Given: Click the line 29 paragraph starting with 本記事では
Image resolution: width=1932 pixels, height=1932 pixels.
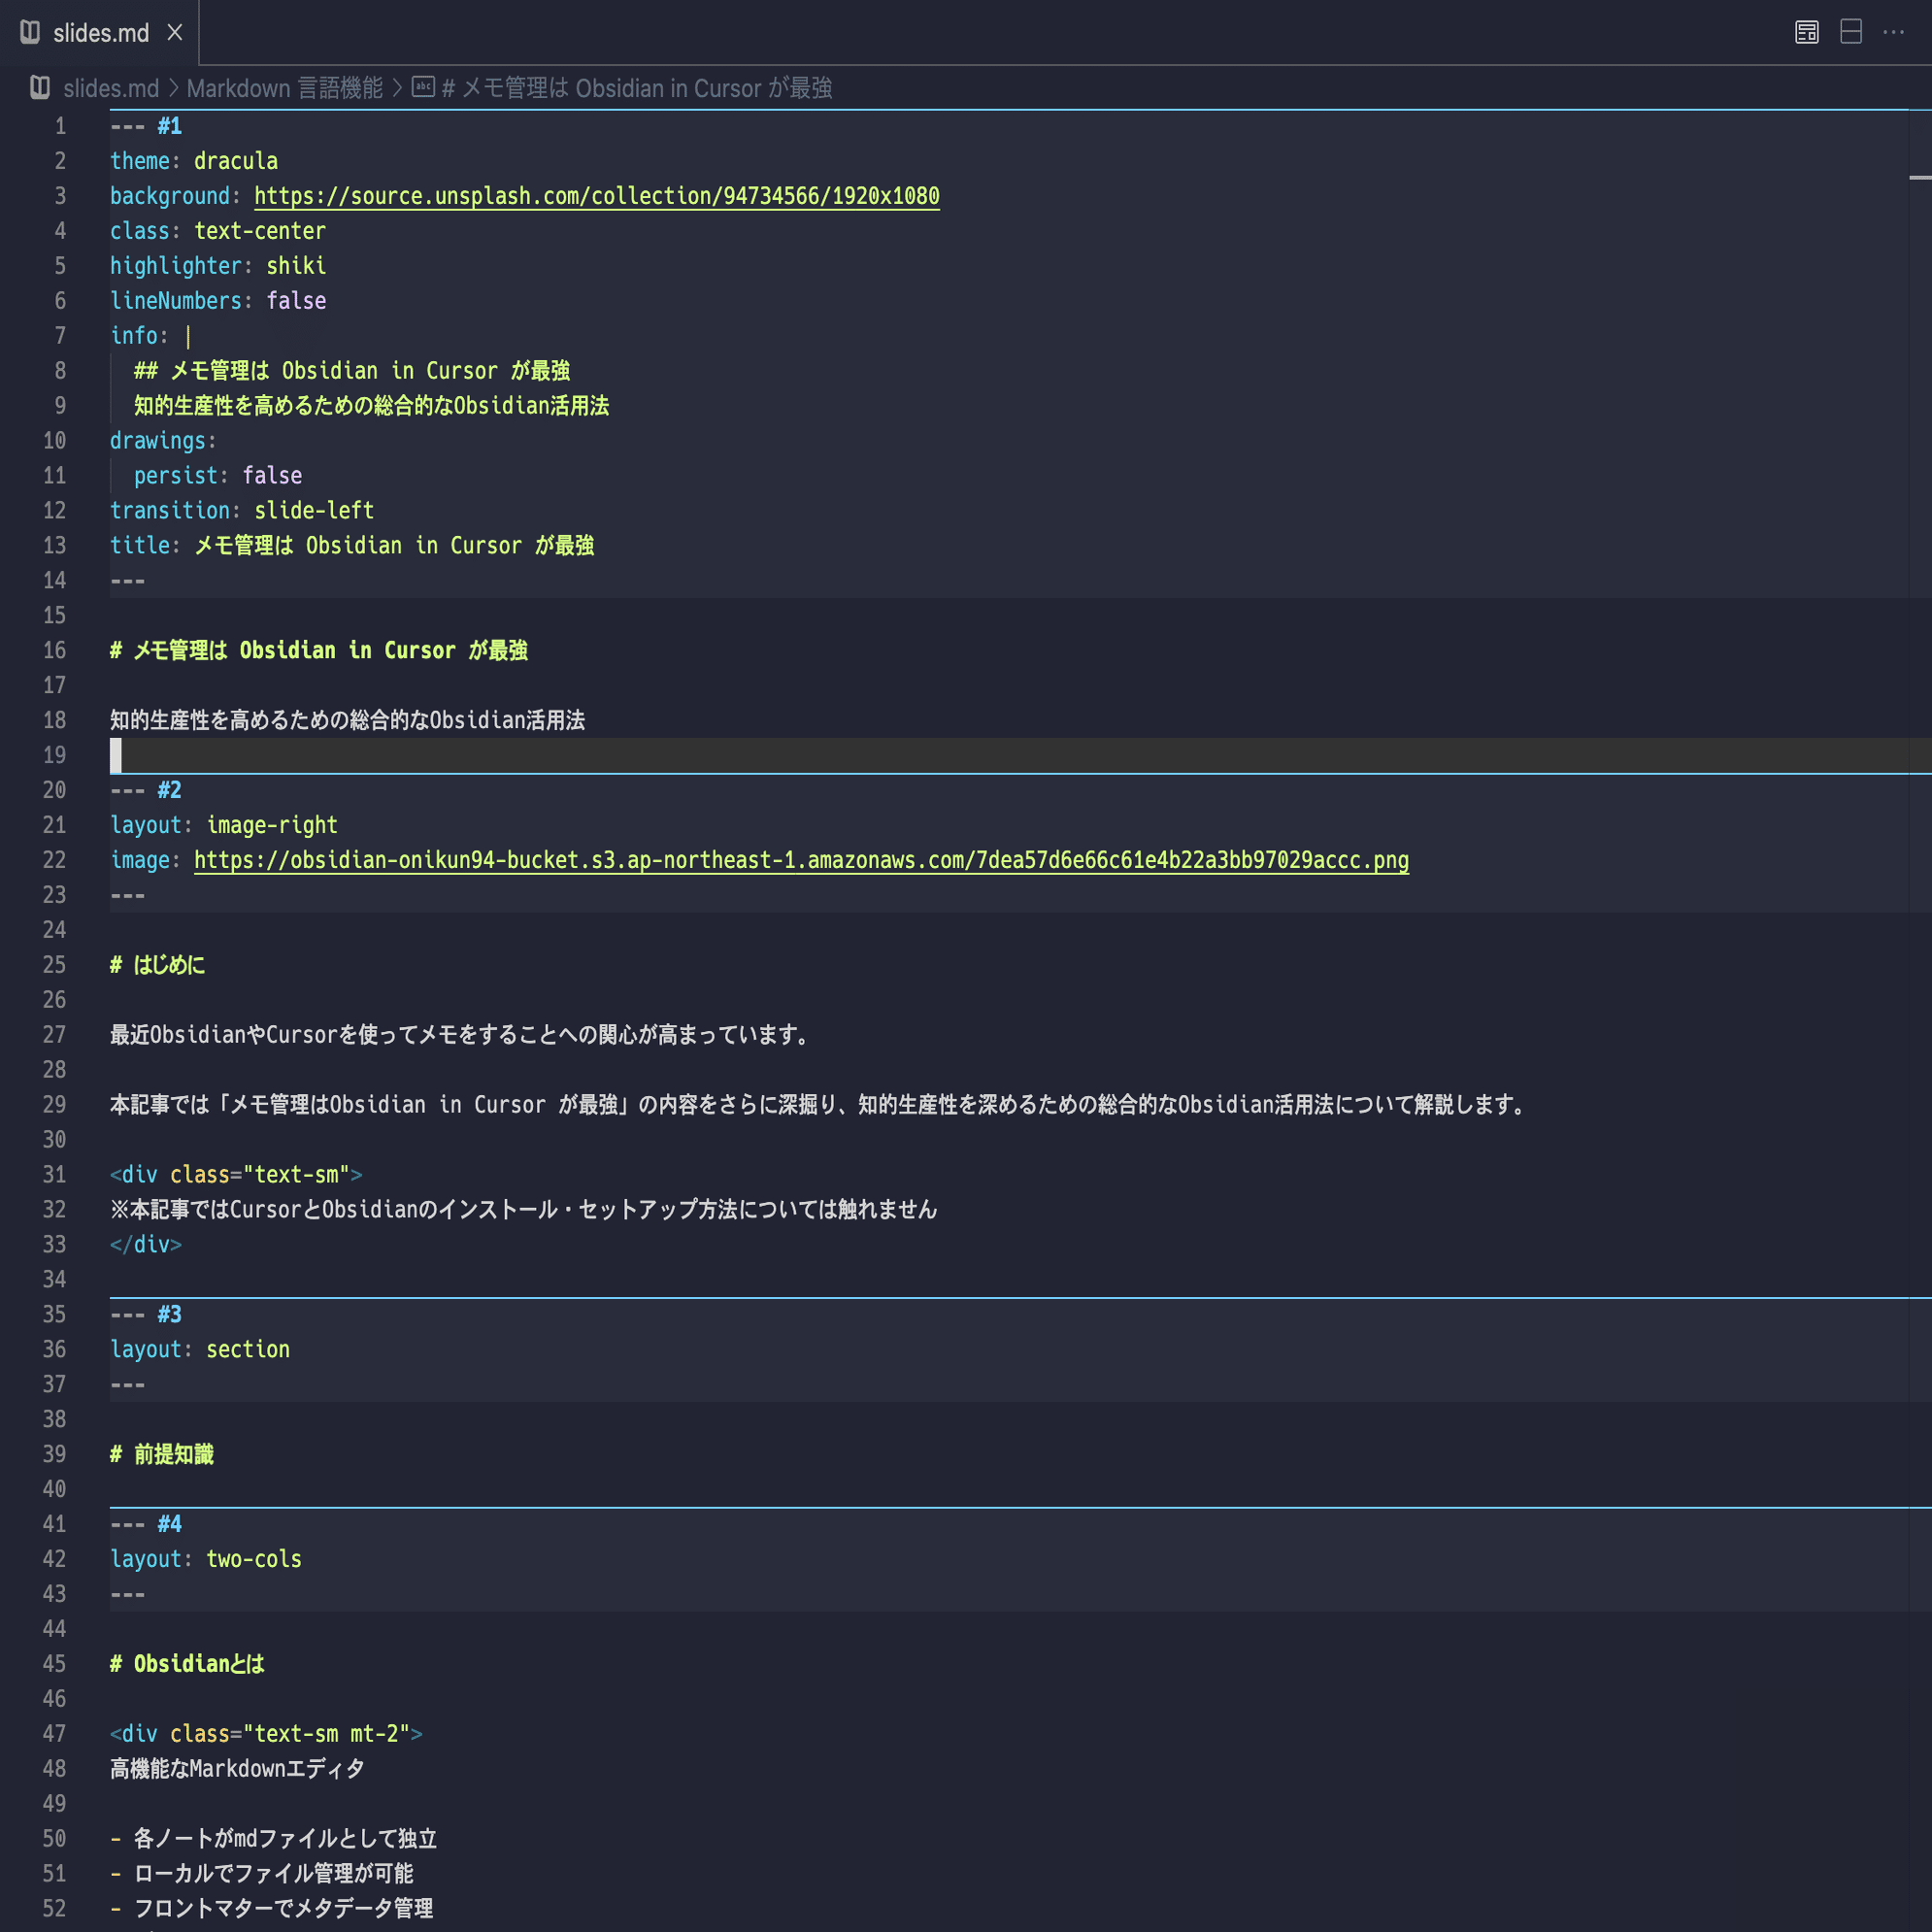Looking at the screenshot, I should pyautogui.click(x=820, y=1105).
